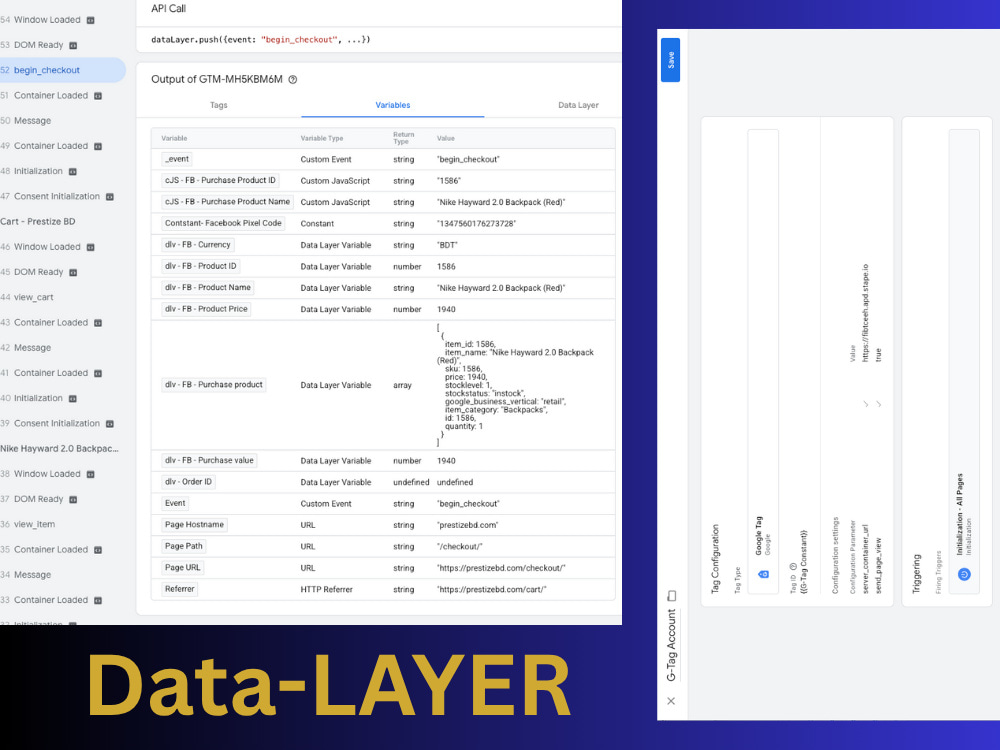Click the dlv - FB - Purchase value variable
This screenshot has height=750, width=1000.
pyautogui.click(x=209, y=460)
